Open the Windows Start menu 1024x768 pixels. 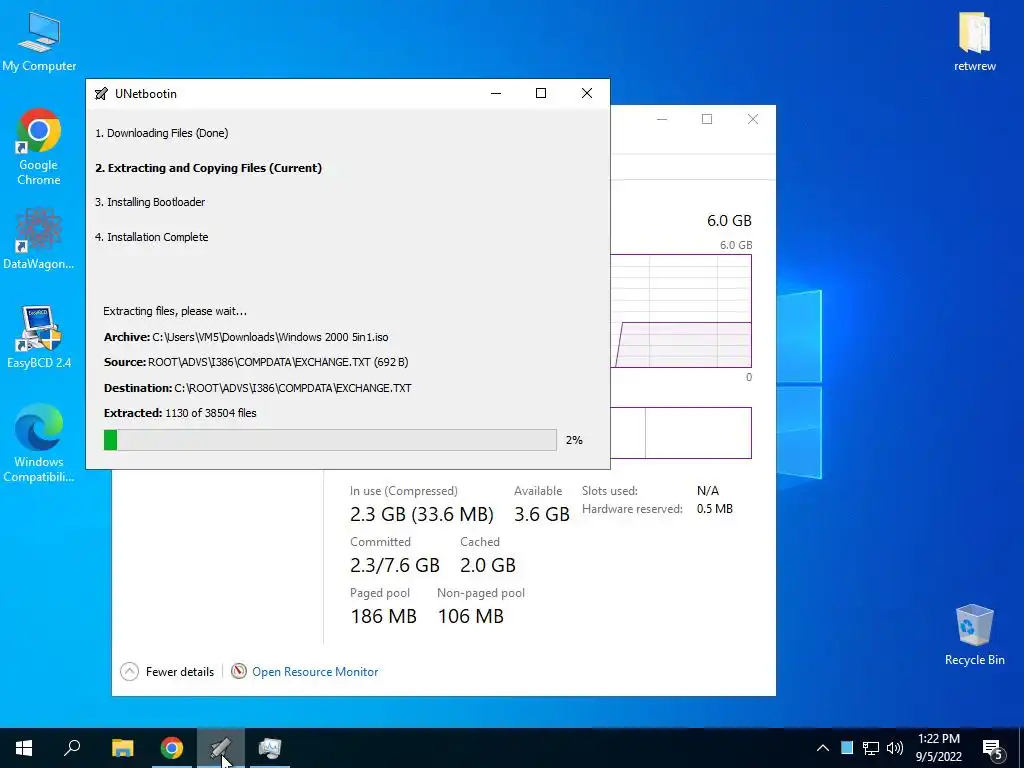click(24, 748)
